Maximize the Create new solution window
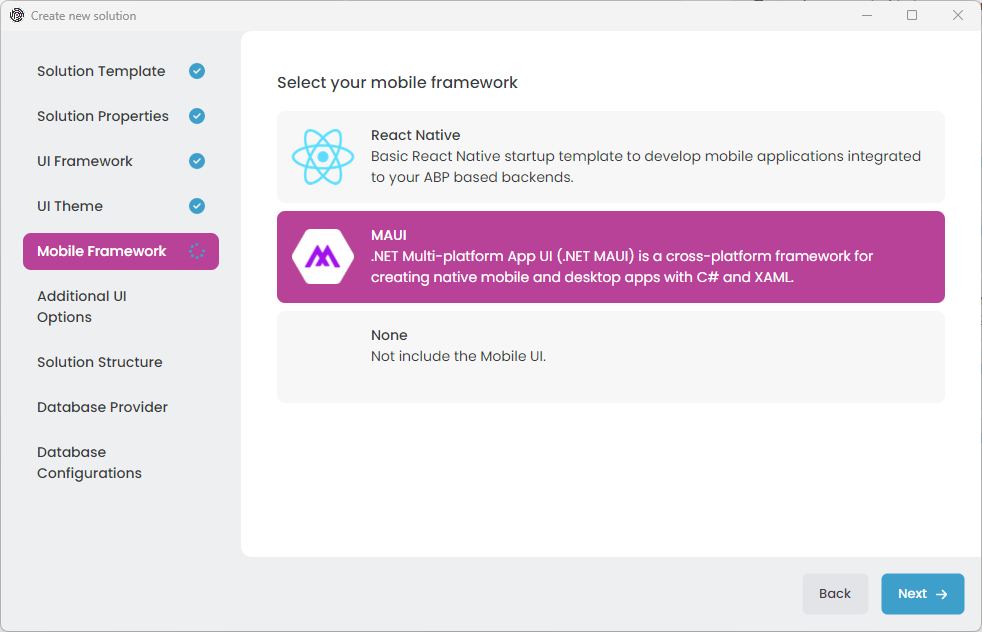 [x=912, y=16]
